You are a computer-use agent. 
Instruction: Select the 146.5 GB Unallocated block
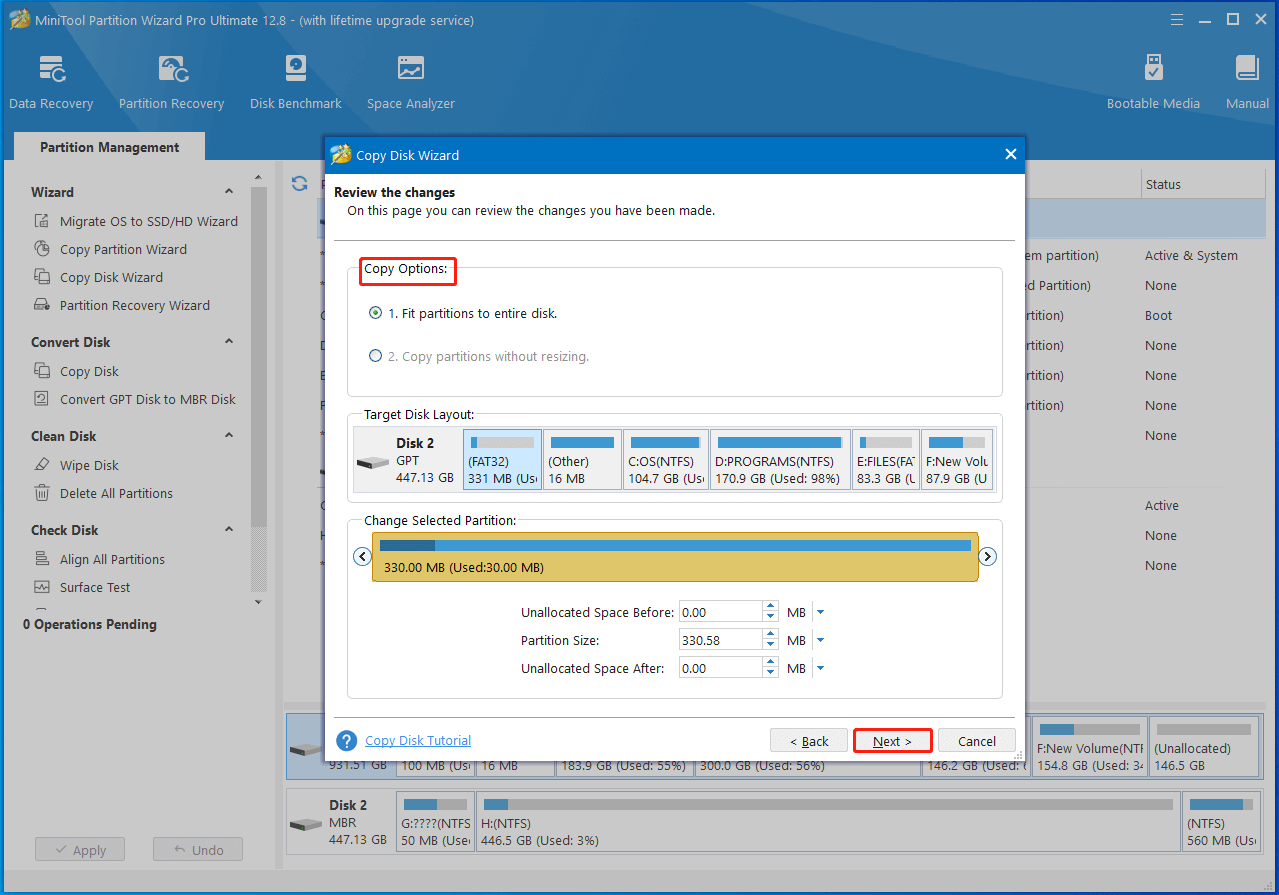[1204, 747]
